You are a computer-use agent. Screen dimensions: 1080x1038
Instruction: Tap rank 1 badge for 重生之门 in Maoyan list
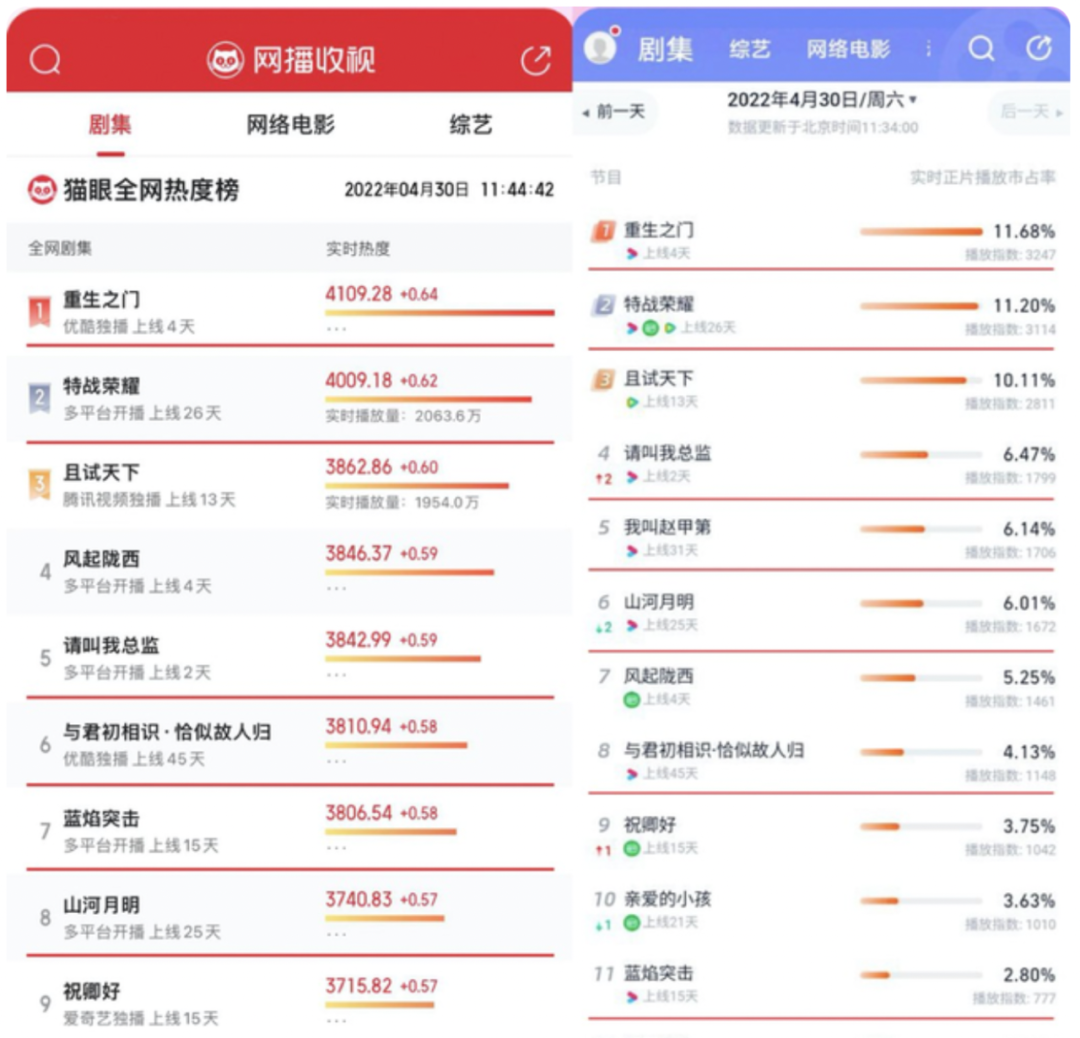(39, 311)
